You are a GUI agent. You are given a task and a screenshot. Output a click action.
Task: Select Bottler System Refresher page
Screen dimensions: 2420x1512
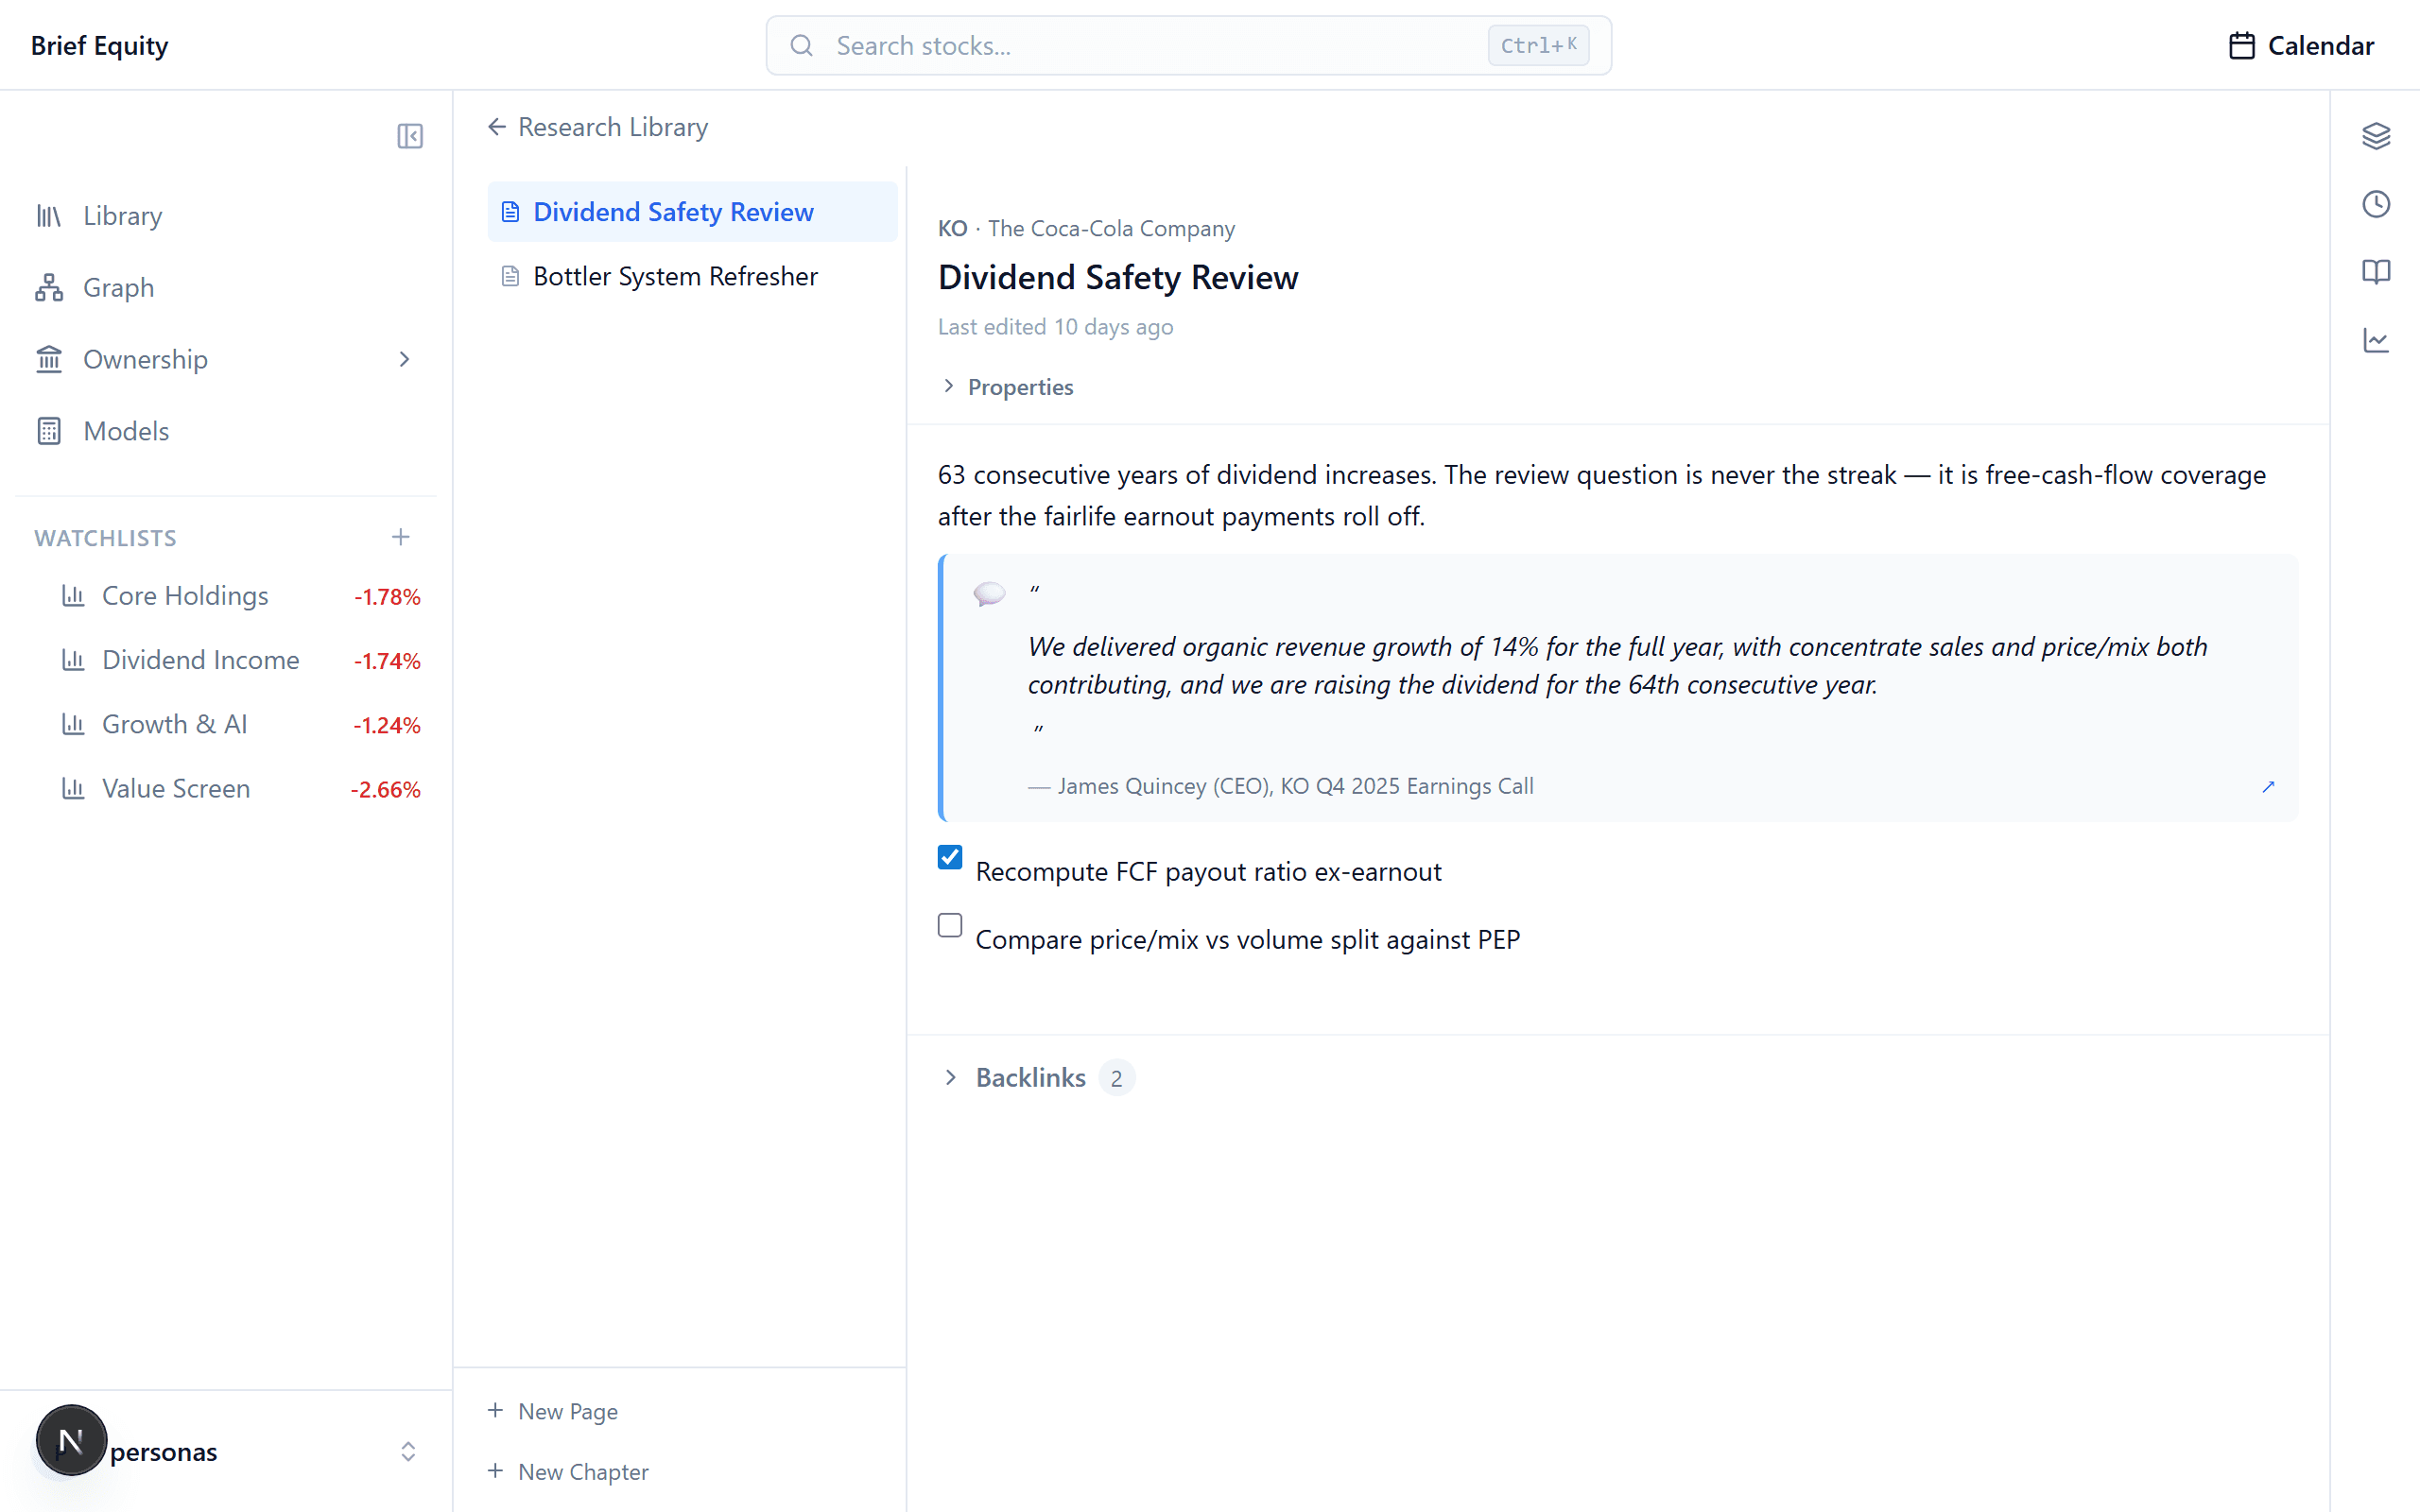click(x=692, y=276)
